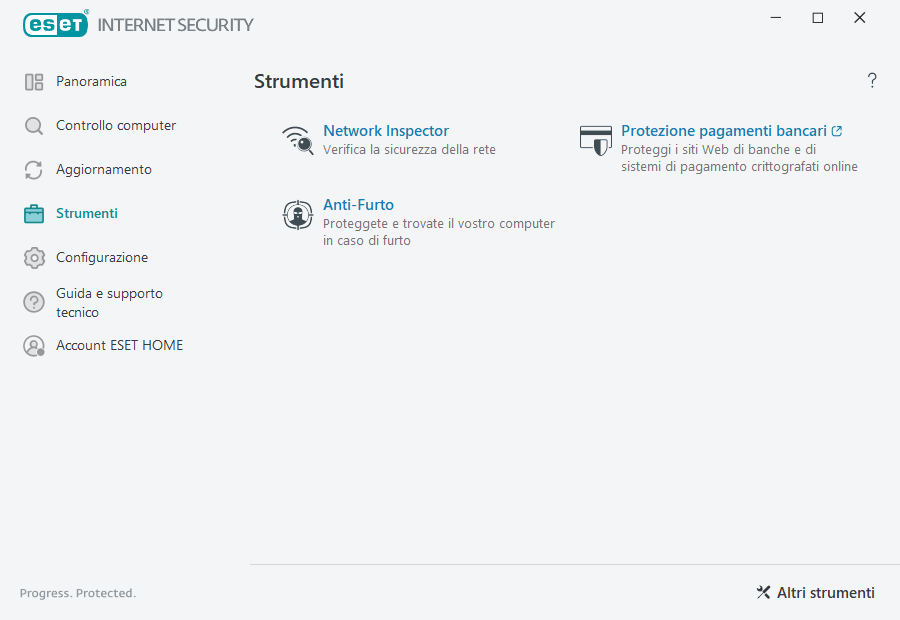Click the Panoramica sidebar icon
Image resolution: width=900 pixels, height=620 pixels.
tap(34, 81)
